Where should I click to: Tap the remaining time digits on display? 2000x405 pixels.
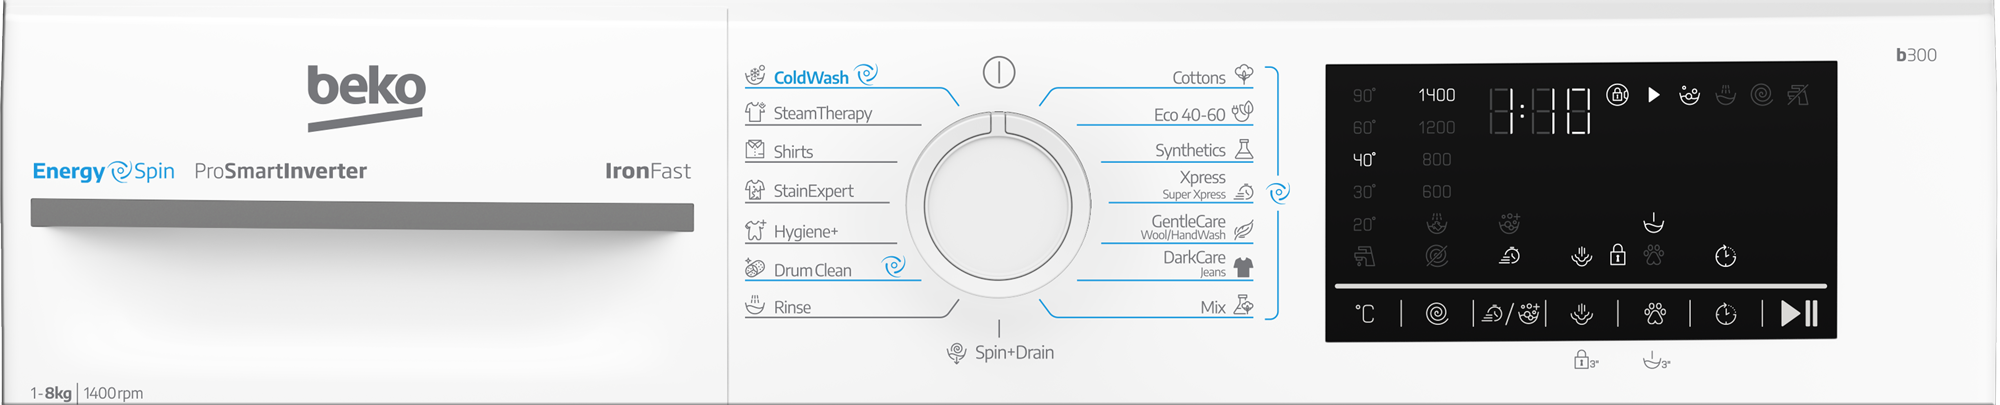[x=1540, y=111]
